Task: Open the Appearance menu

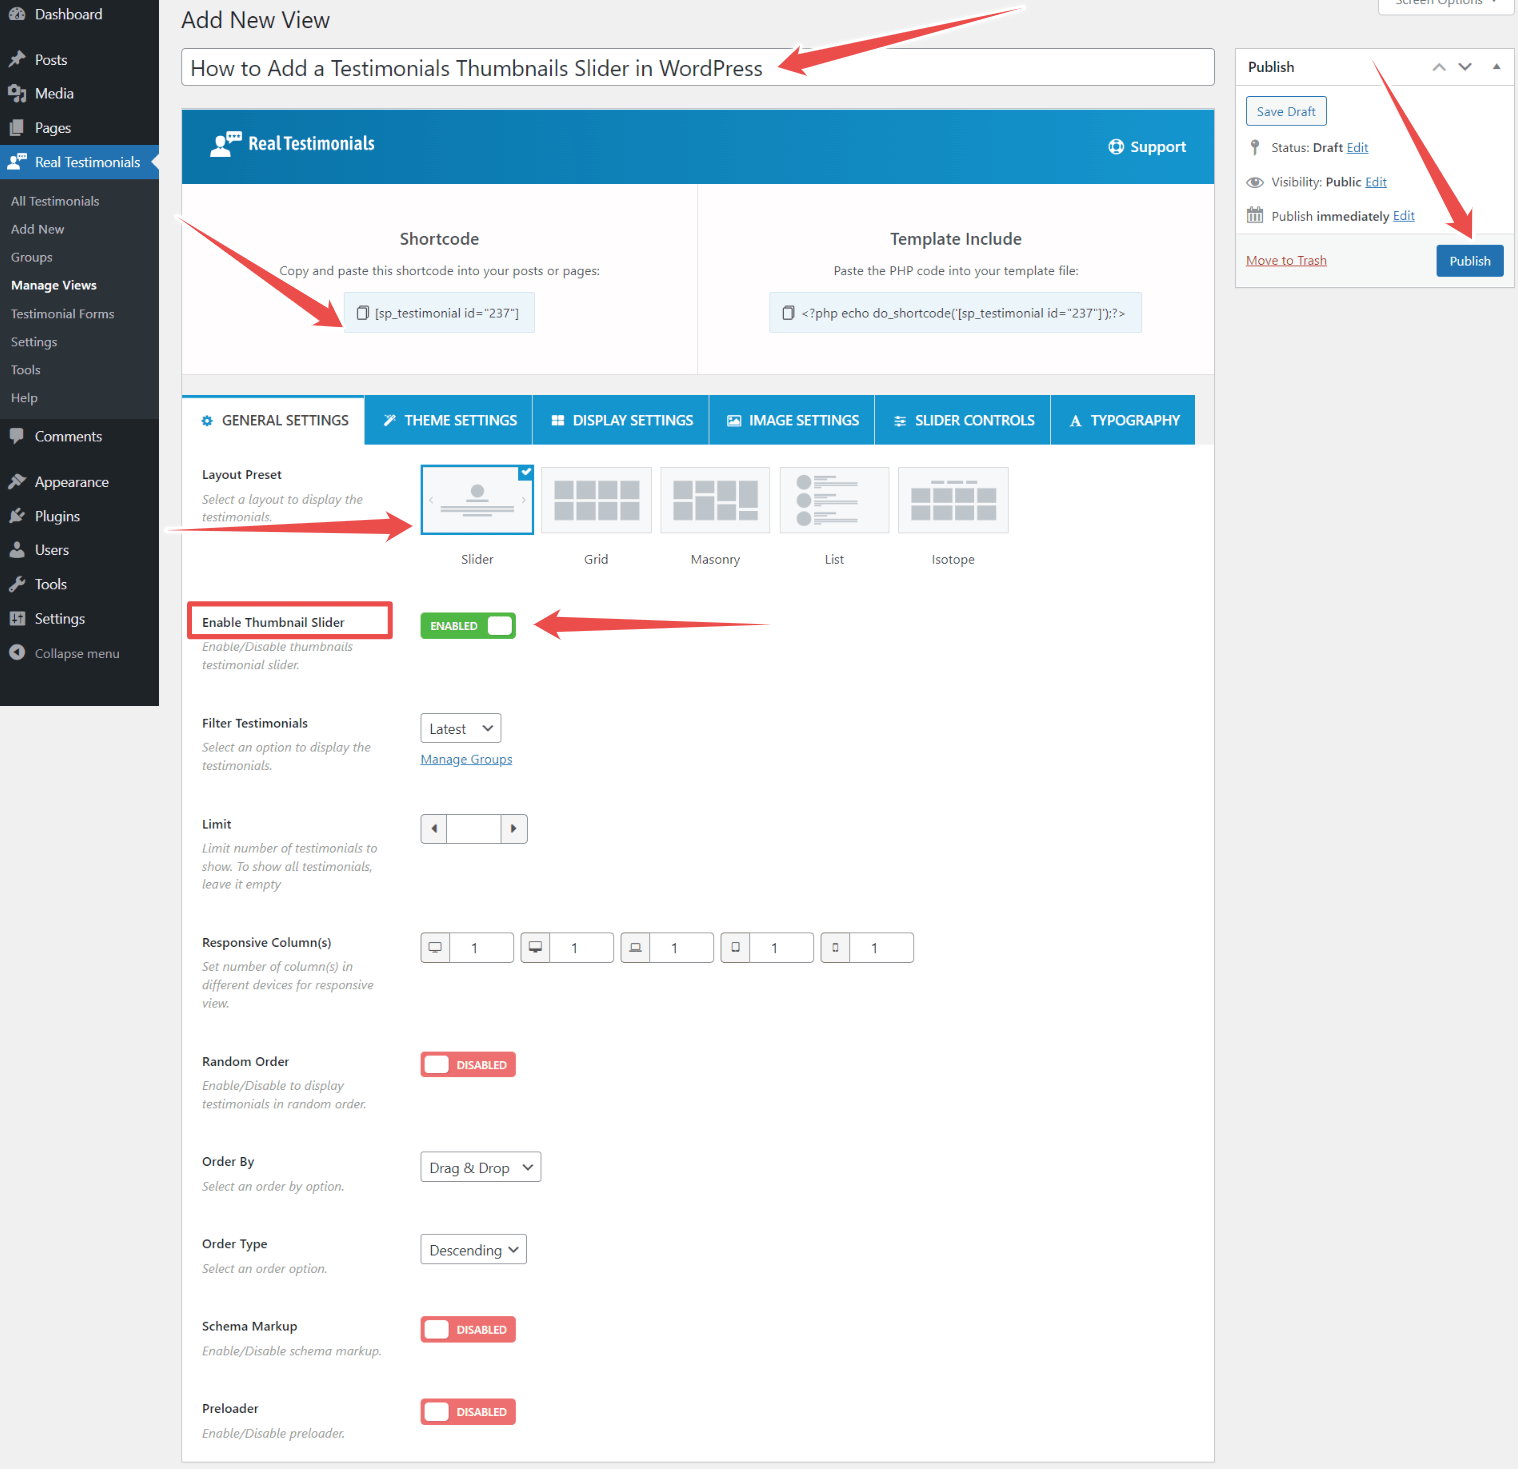Action: pyautogui.click(x=70, y=481)
